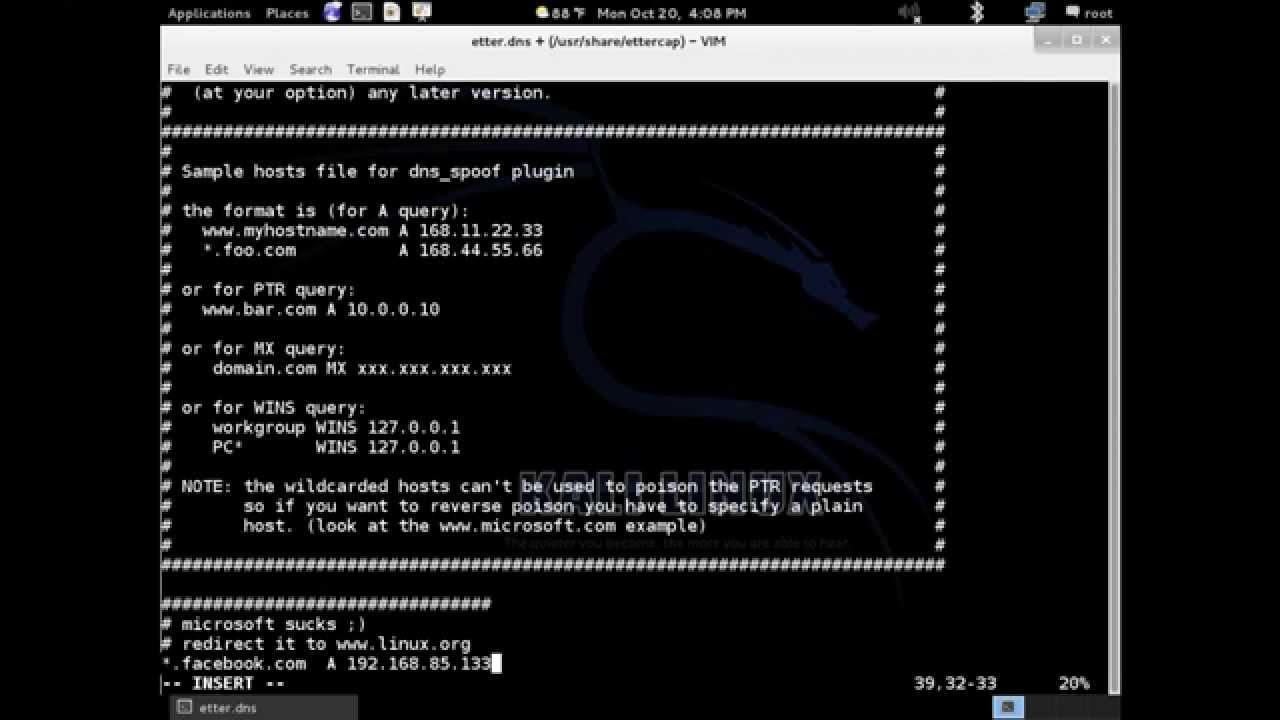Minimize the VIM terminal window

click(x=1048, y=40)
